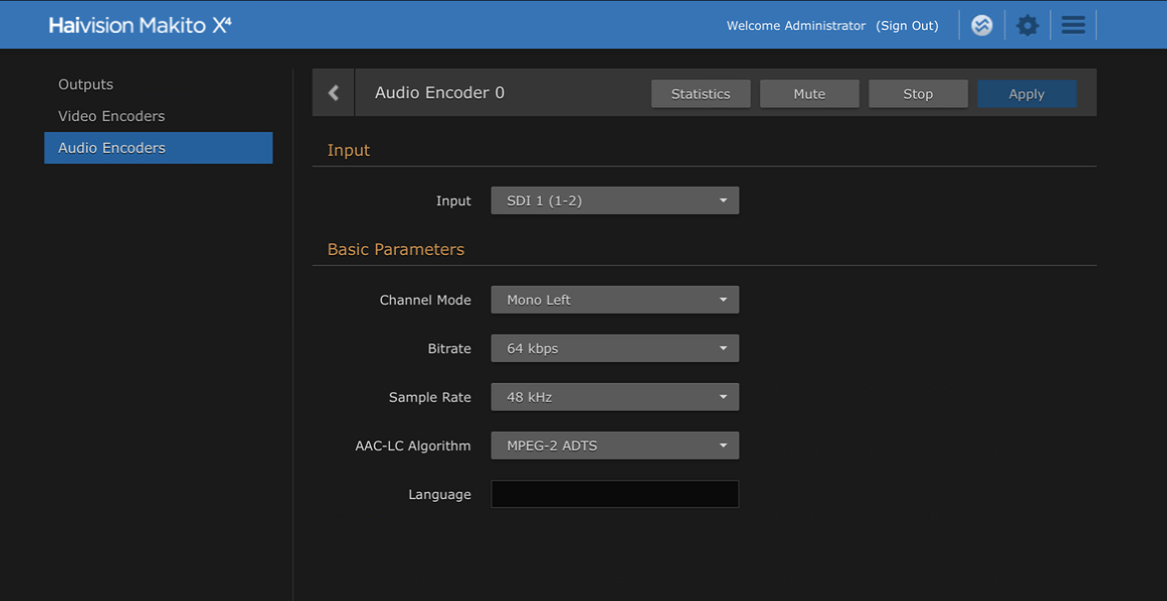Viewport: 1167px width, 601px height.
Task: Click the back arrow beside Audio Encoder 0
Action: [333, 93]
